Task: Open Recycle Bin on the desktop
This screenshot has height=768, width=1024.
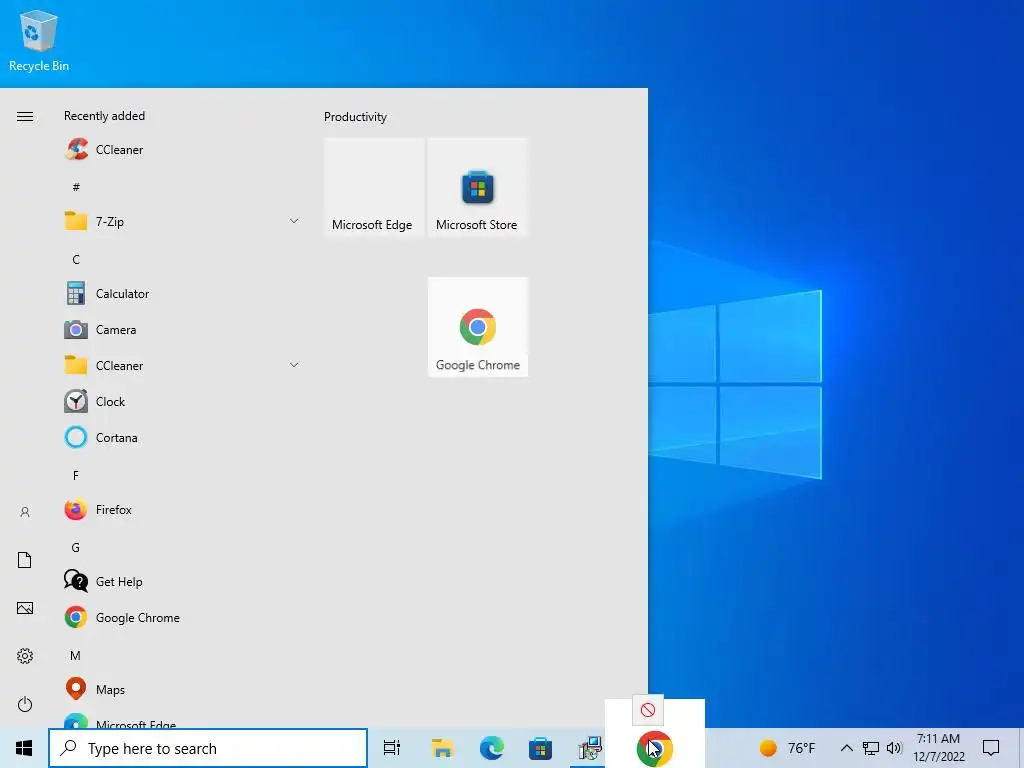Action: [x=39, y=40]
